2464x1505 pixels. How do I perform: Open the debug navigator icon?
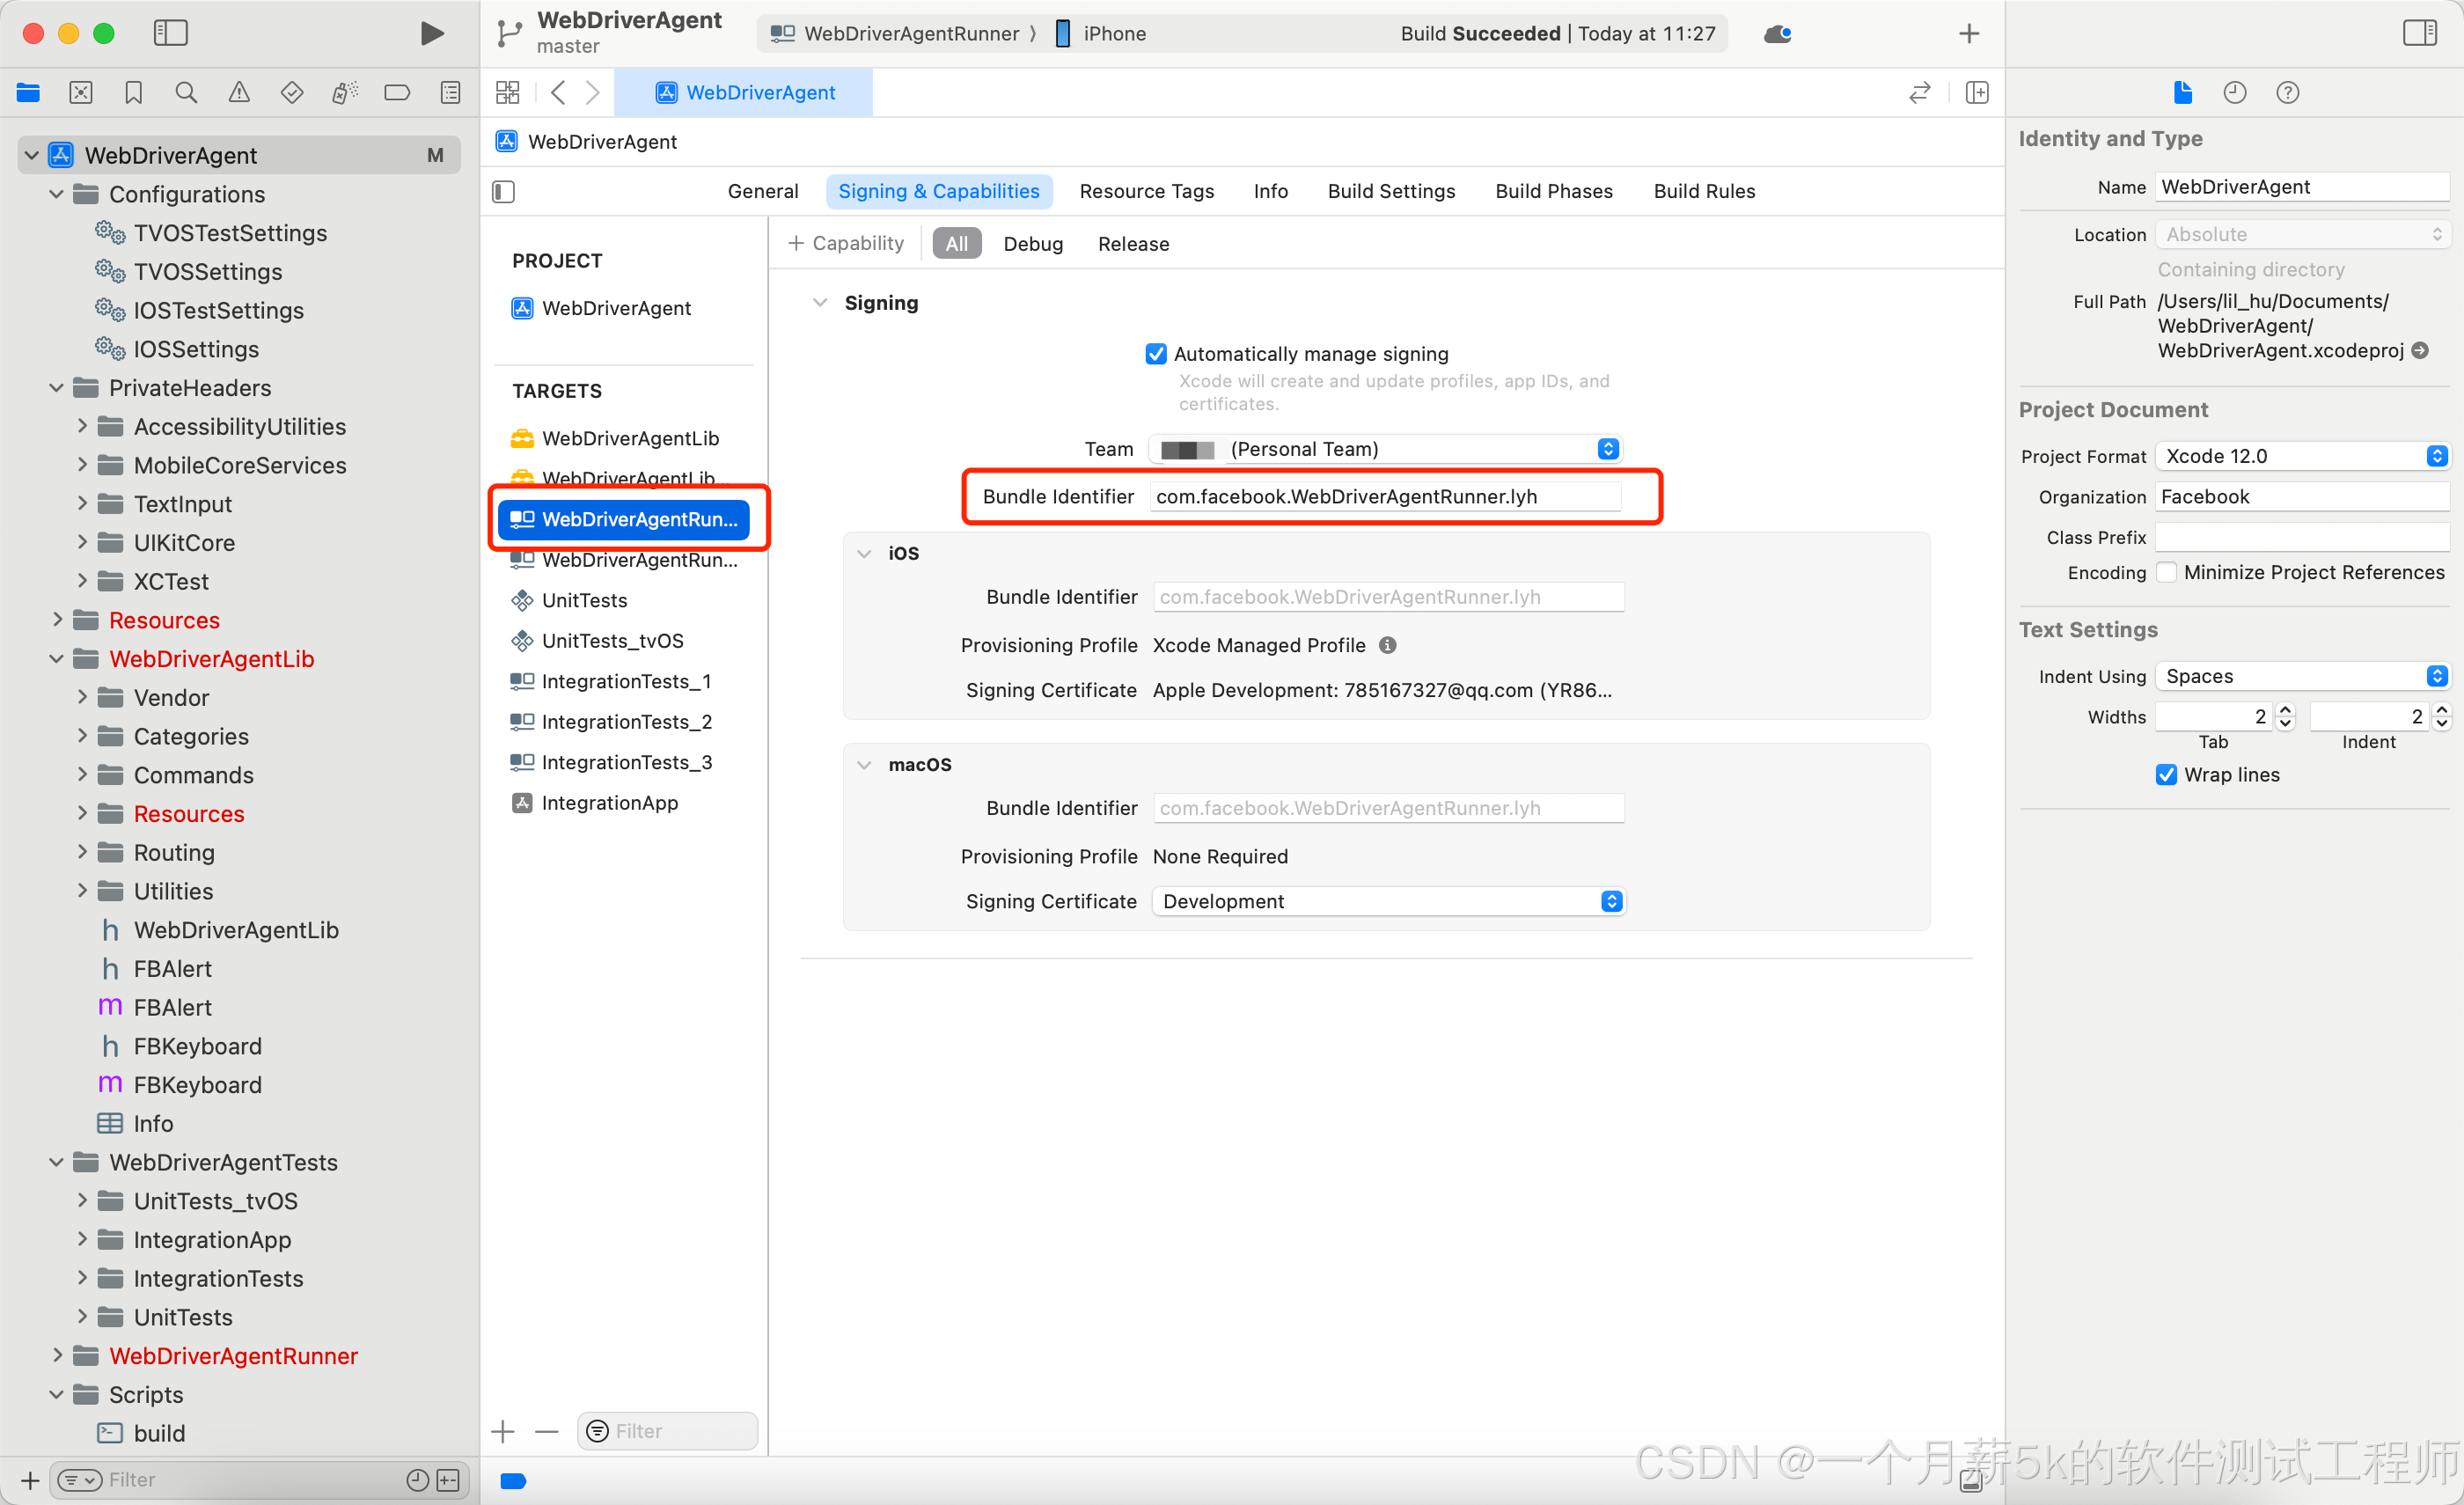click(344, 93)
